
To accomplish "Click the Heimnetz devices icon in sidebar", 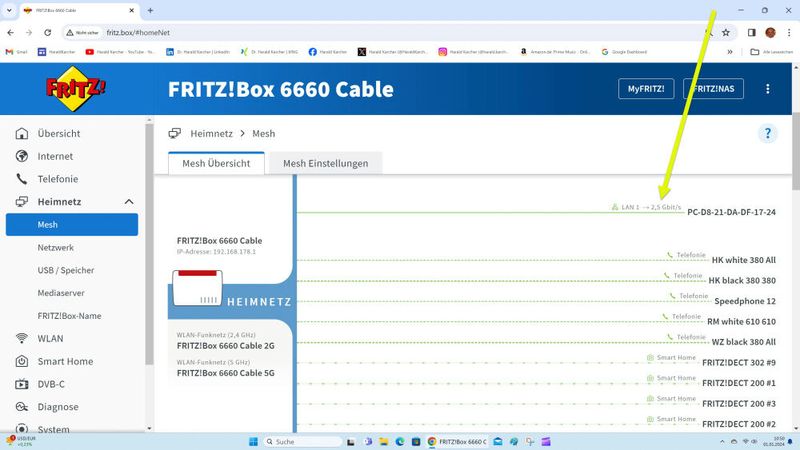I will (22, 202).
